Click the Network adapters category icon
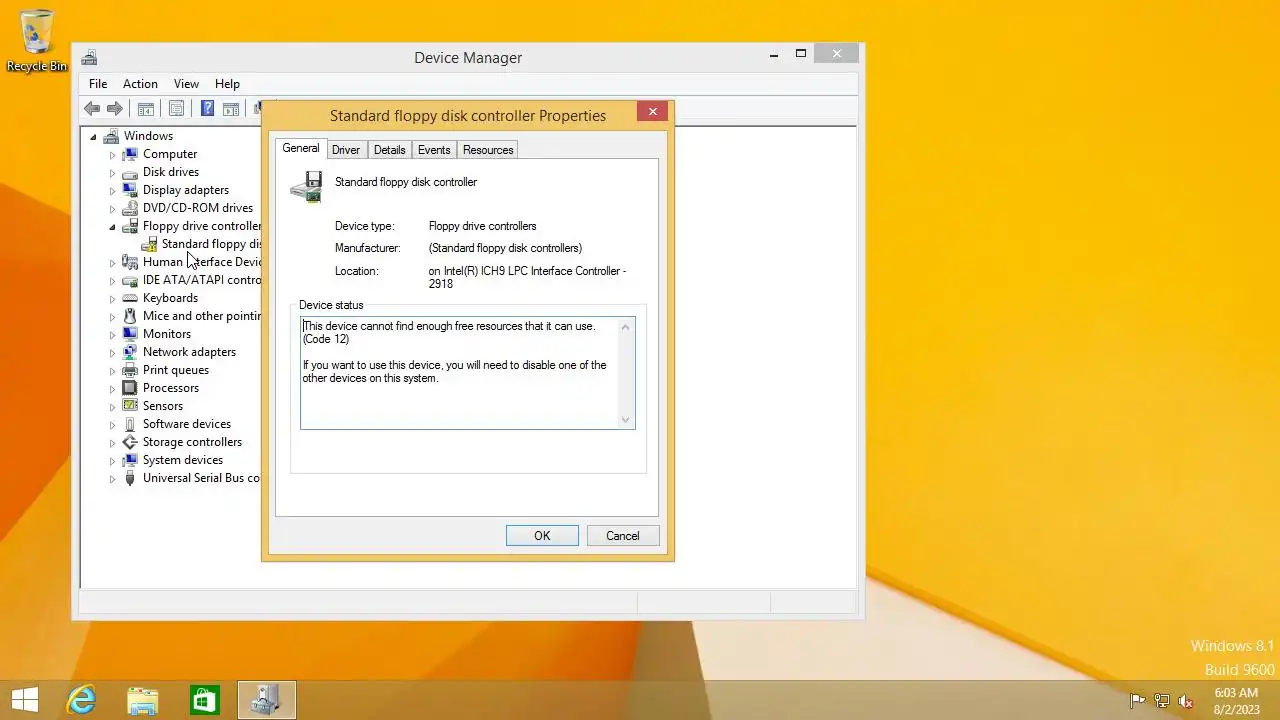Image resolution: width=1280 pixels, height=720 pixels. coord(130,352)
